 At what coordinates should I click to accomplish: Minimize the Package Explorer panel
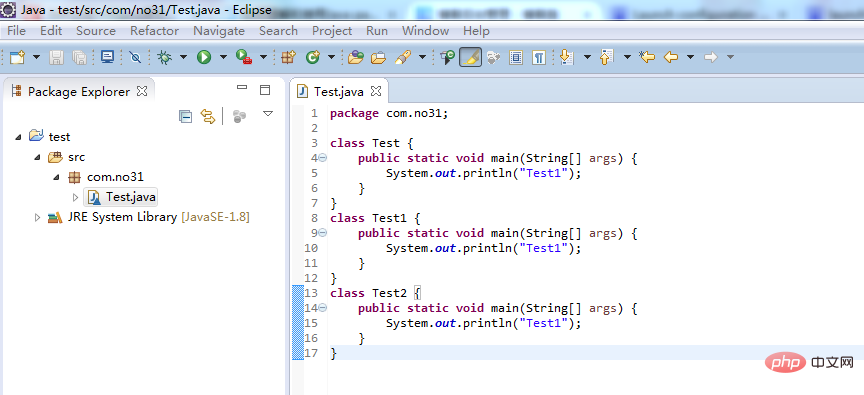coord(242,87)
